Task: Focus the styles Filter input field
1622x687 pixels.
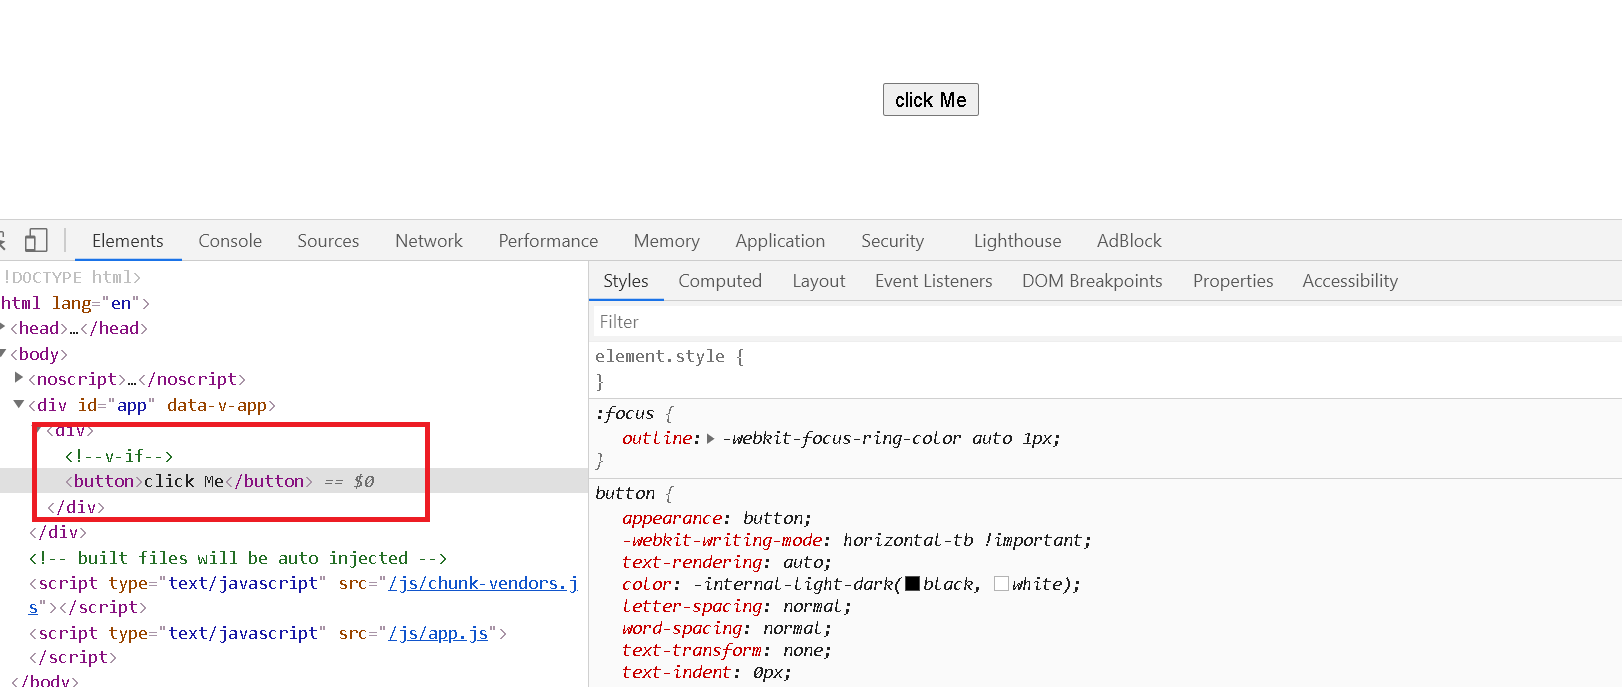Action: pyautogui.click(x=1105, y=322)
